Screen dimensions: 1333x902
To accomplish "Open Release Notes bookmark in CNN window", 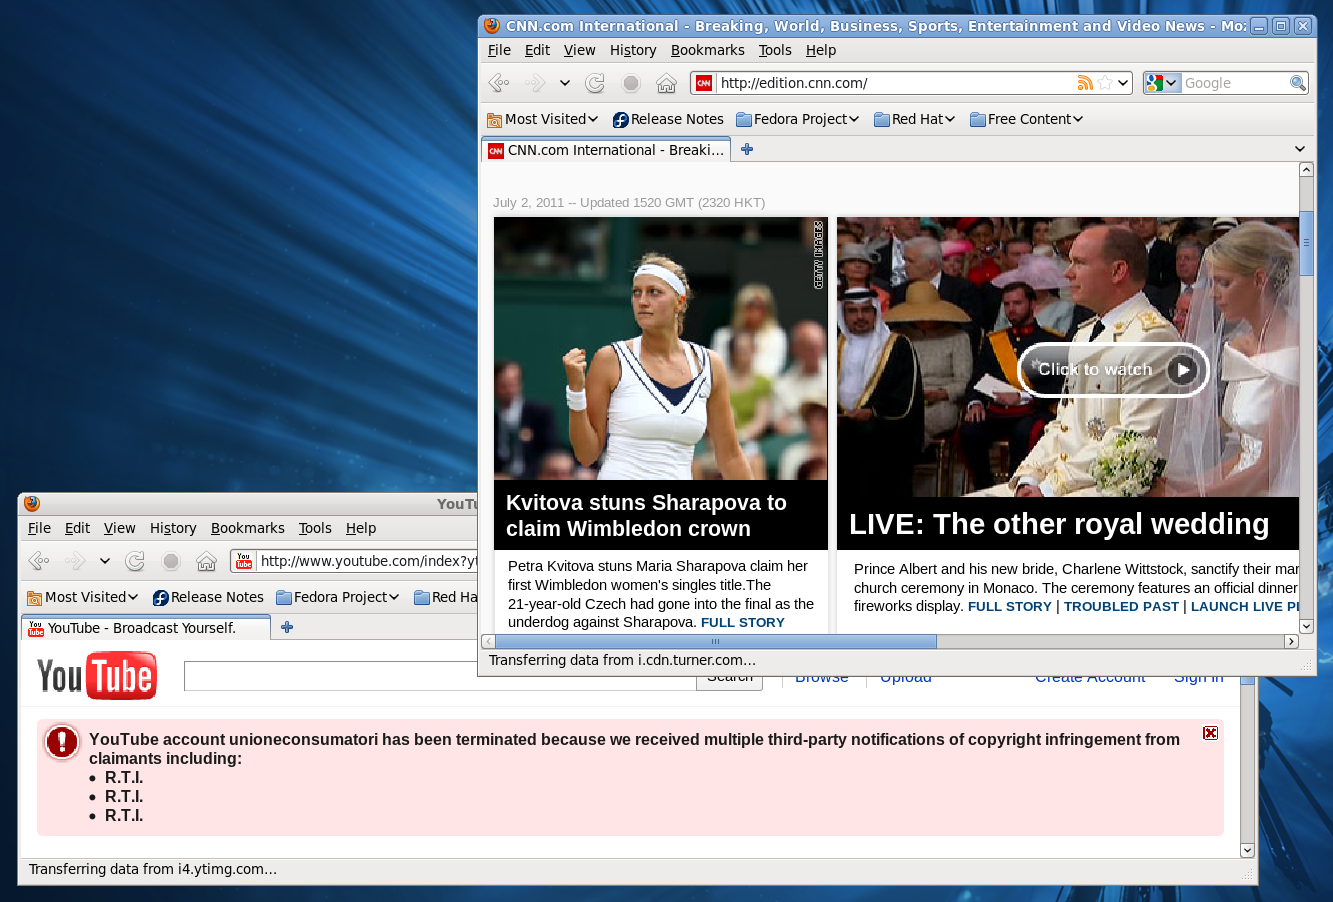I will tap(668, 119).
